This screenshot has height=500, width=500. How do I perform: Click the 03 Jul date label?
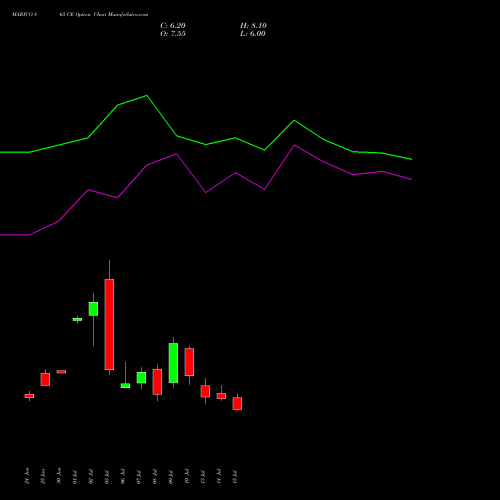[107, 477]
